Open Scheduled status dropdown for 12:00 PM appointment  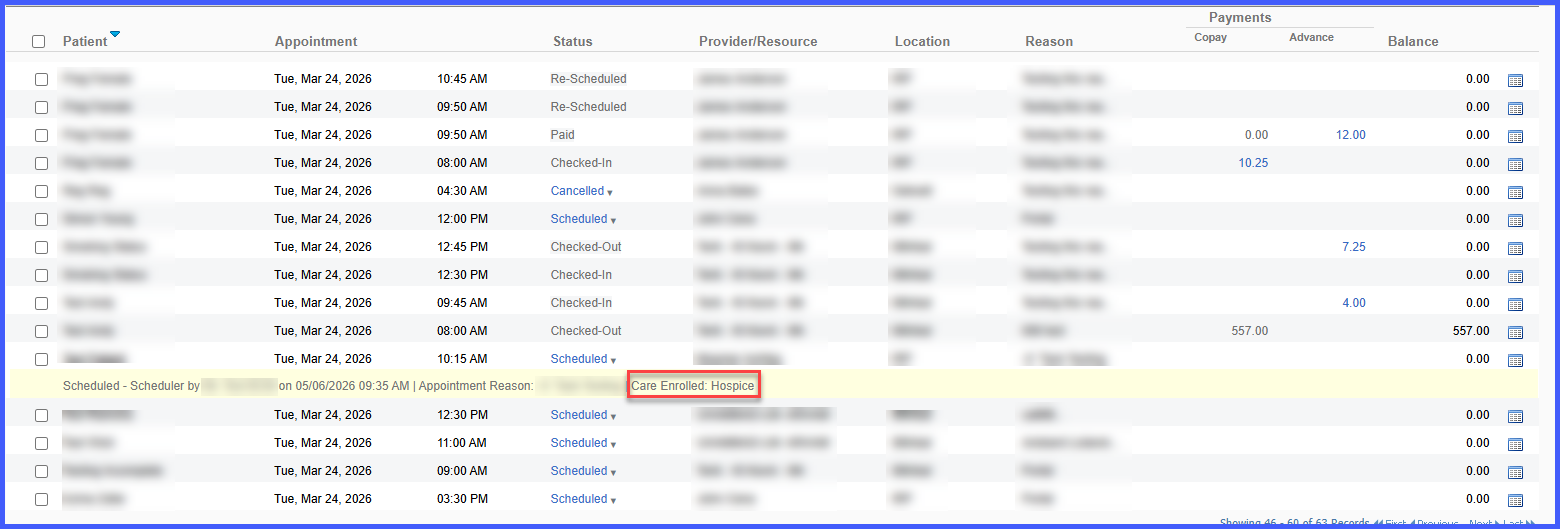pyautogui.click(x=583, y=219)
